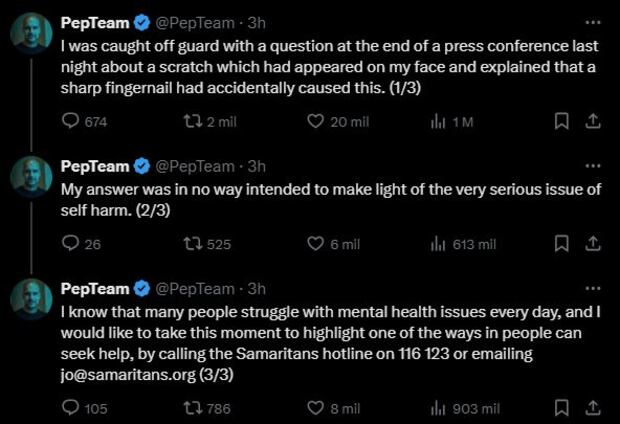Share the first tweet (1/3)
Screen dimensions: 620x424
tap(592, 121)
